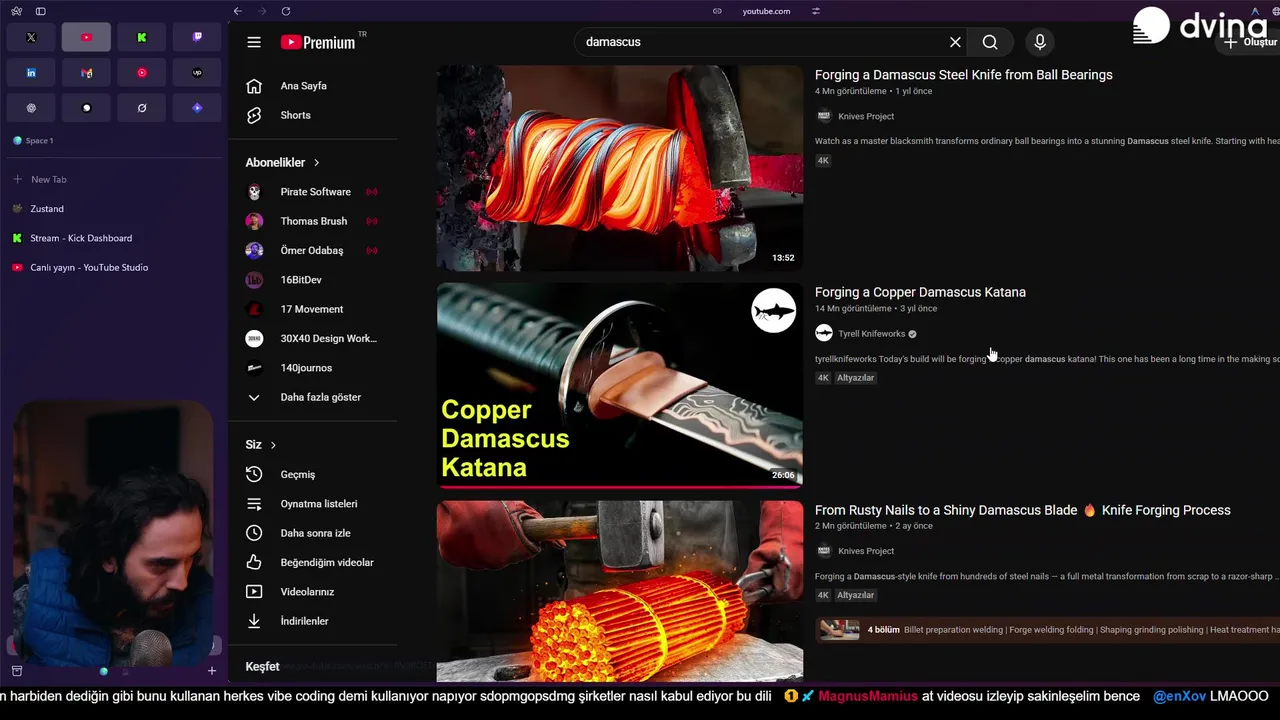Viewport: 1280px width, 720px height.
Task: Open the YouTube Music pinned tab
Action: (142, 73)
